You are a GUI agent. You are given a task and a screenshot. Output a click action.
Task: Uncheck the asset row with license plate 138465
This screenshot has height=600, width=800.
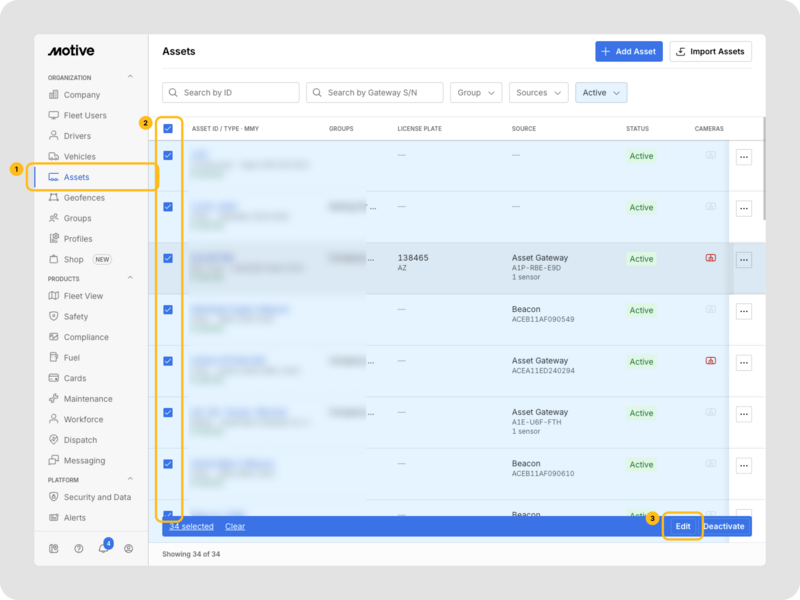pos(168,258)
